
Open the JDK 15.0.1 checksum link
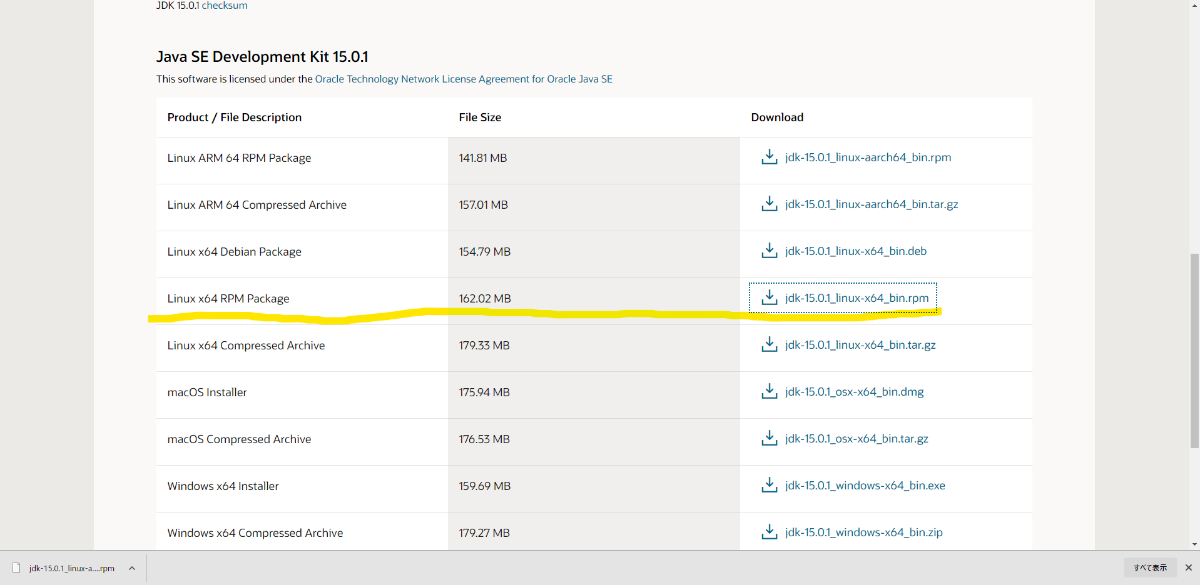tap(224, 5)
